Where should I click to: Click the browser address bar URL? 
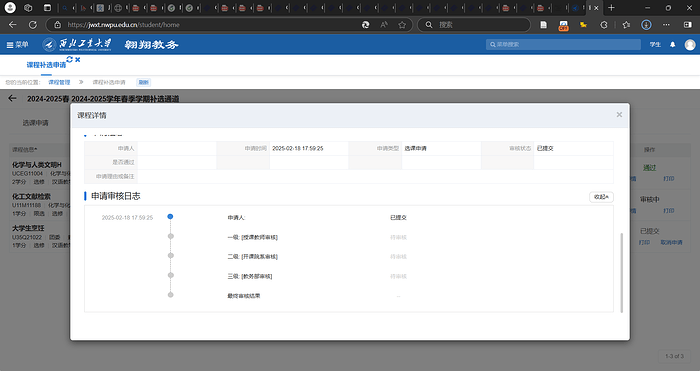[123, 25]
